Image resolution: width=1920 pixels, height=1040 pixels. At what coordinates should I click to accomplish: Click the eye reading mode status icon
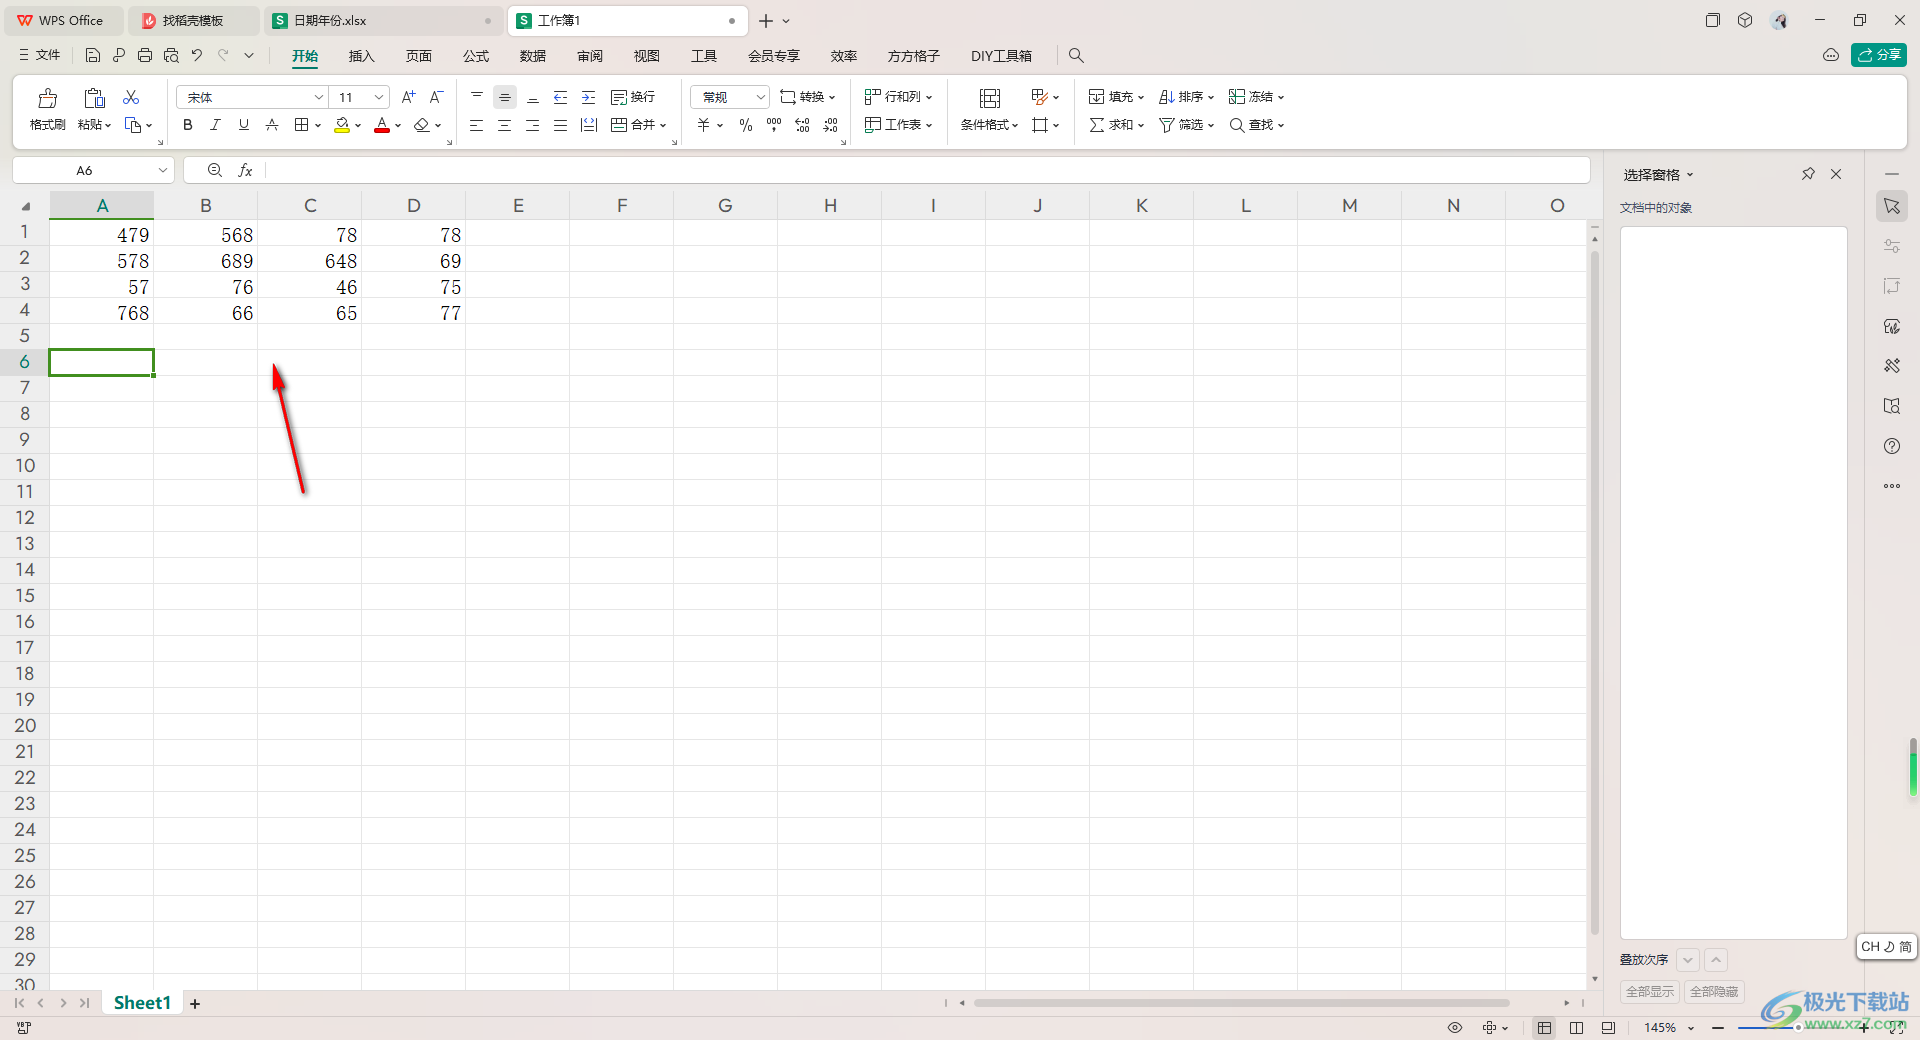coord(1455,1028)
